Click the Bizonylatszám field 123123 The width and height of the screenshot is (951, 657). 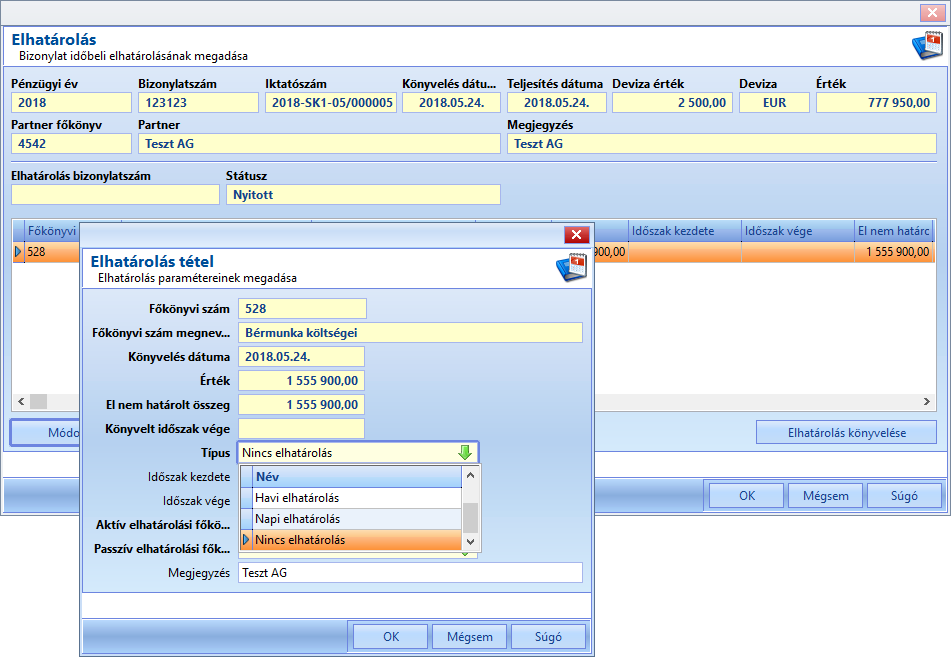pyautogui.click(x=198, y=103)
